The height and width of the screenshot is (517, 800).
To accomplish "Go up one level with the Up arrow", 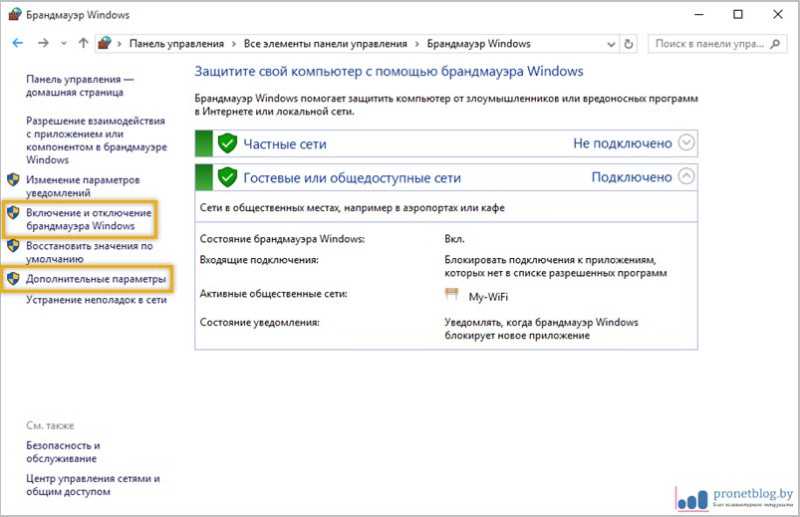I will pos(84,43).
